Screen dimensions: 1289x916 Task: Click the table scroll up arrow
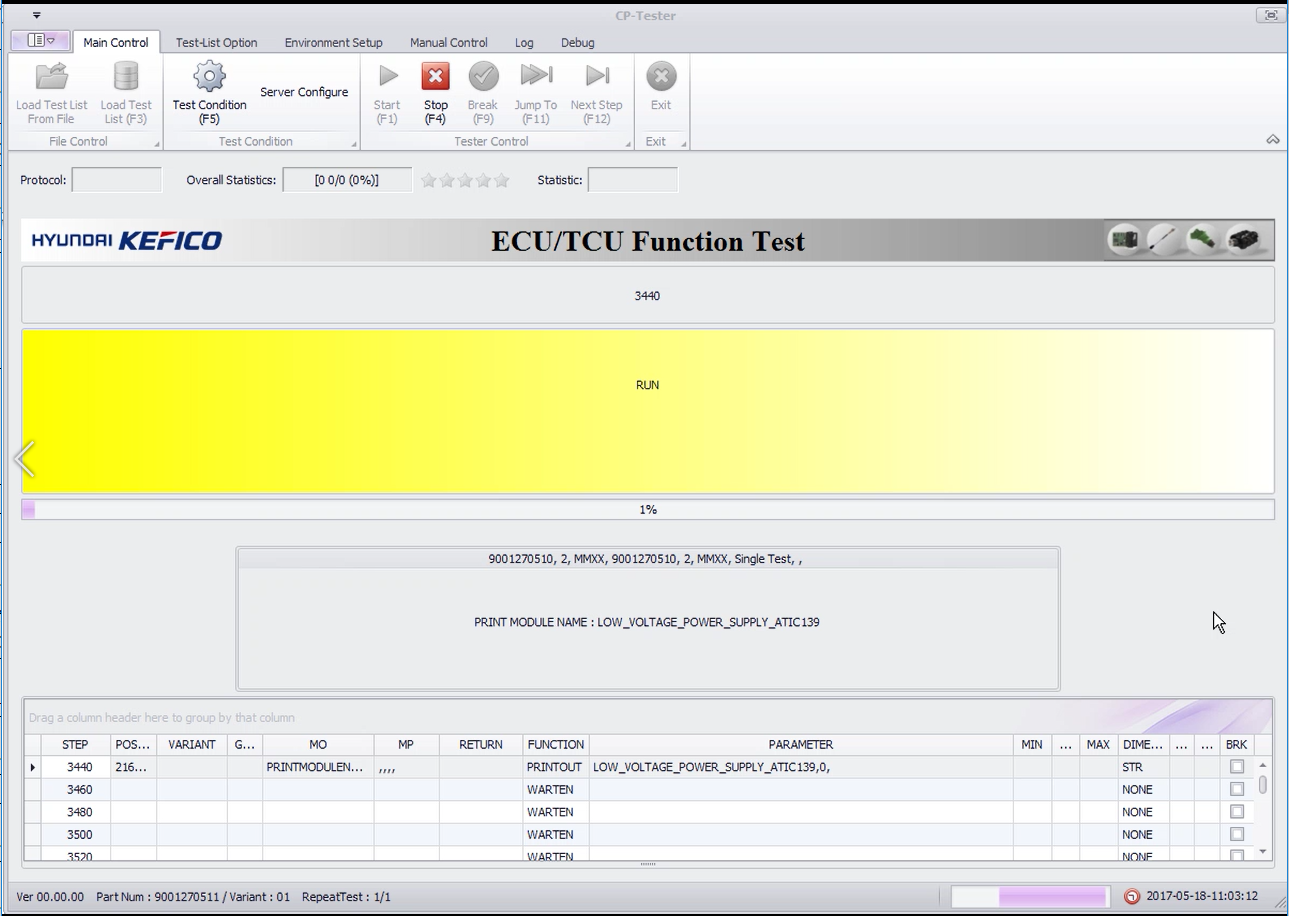point(1263,765)
